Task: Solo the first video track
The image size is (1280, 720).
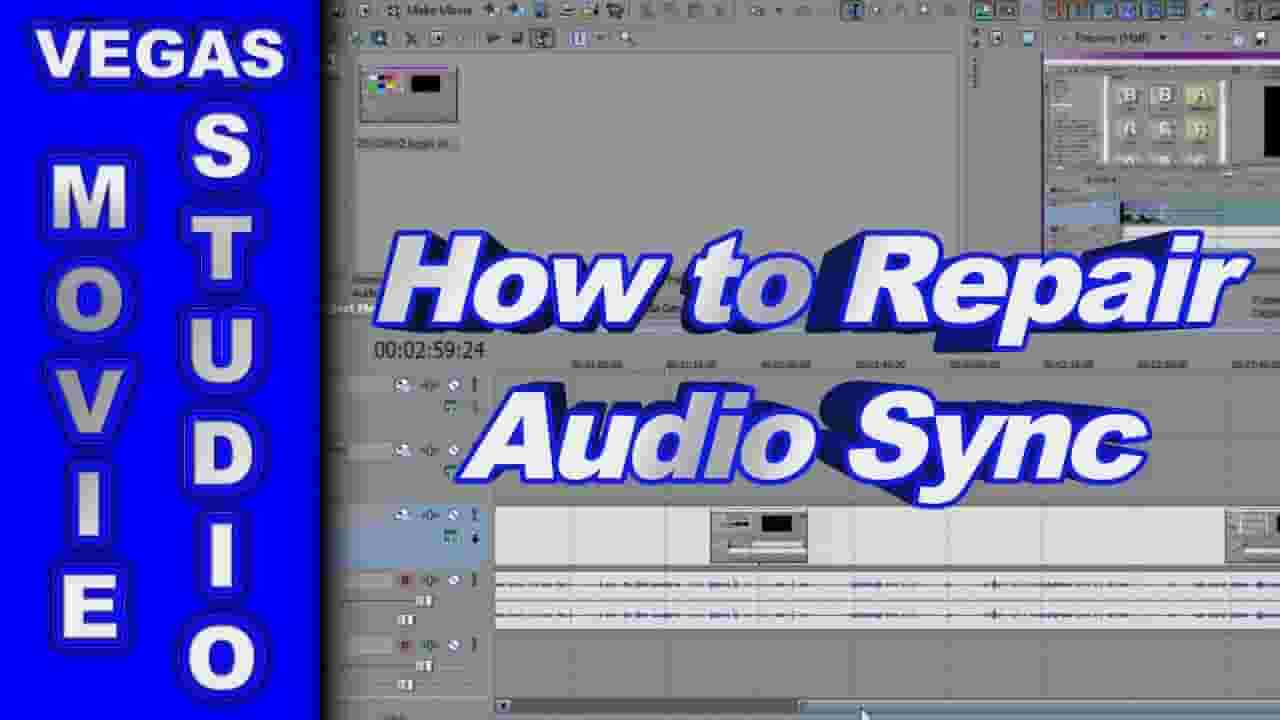Action: (474, 385)
